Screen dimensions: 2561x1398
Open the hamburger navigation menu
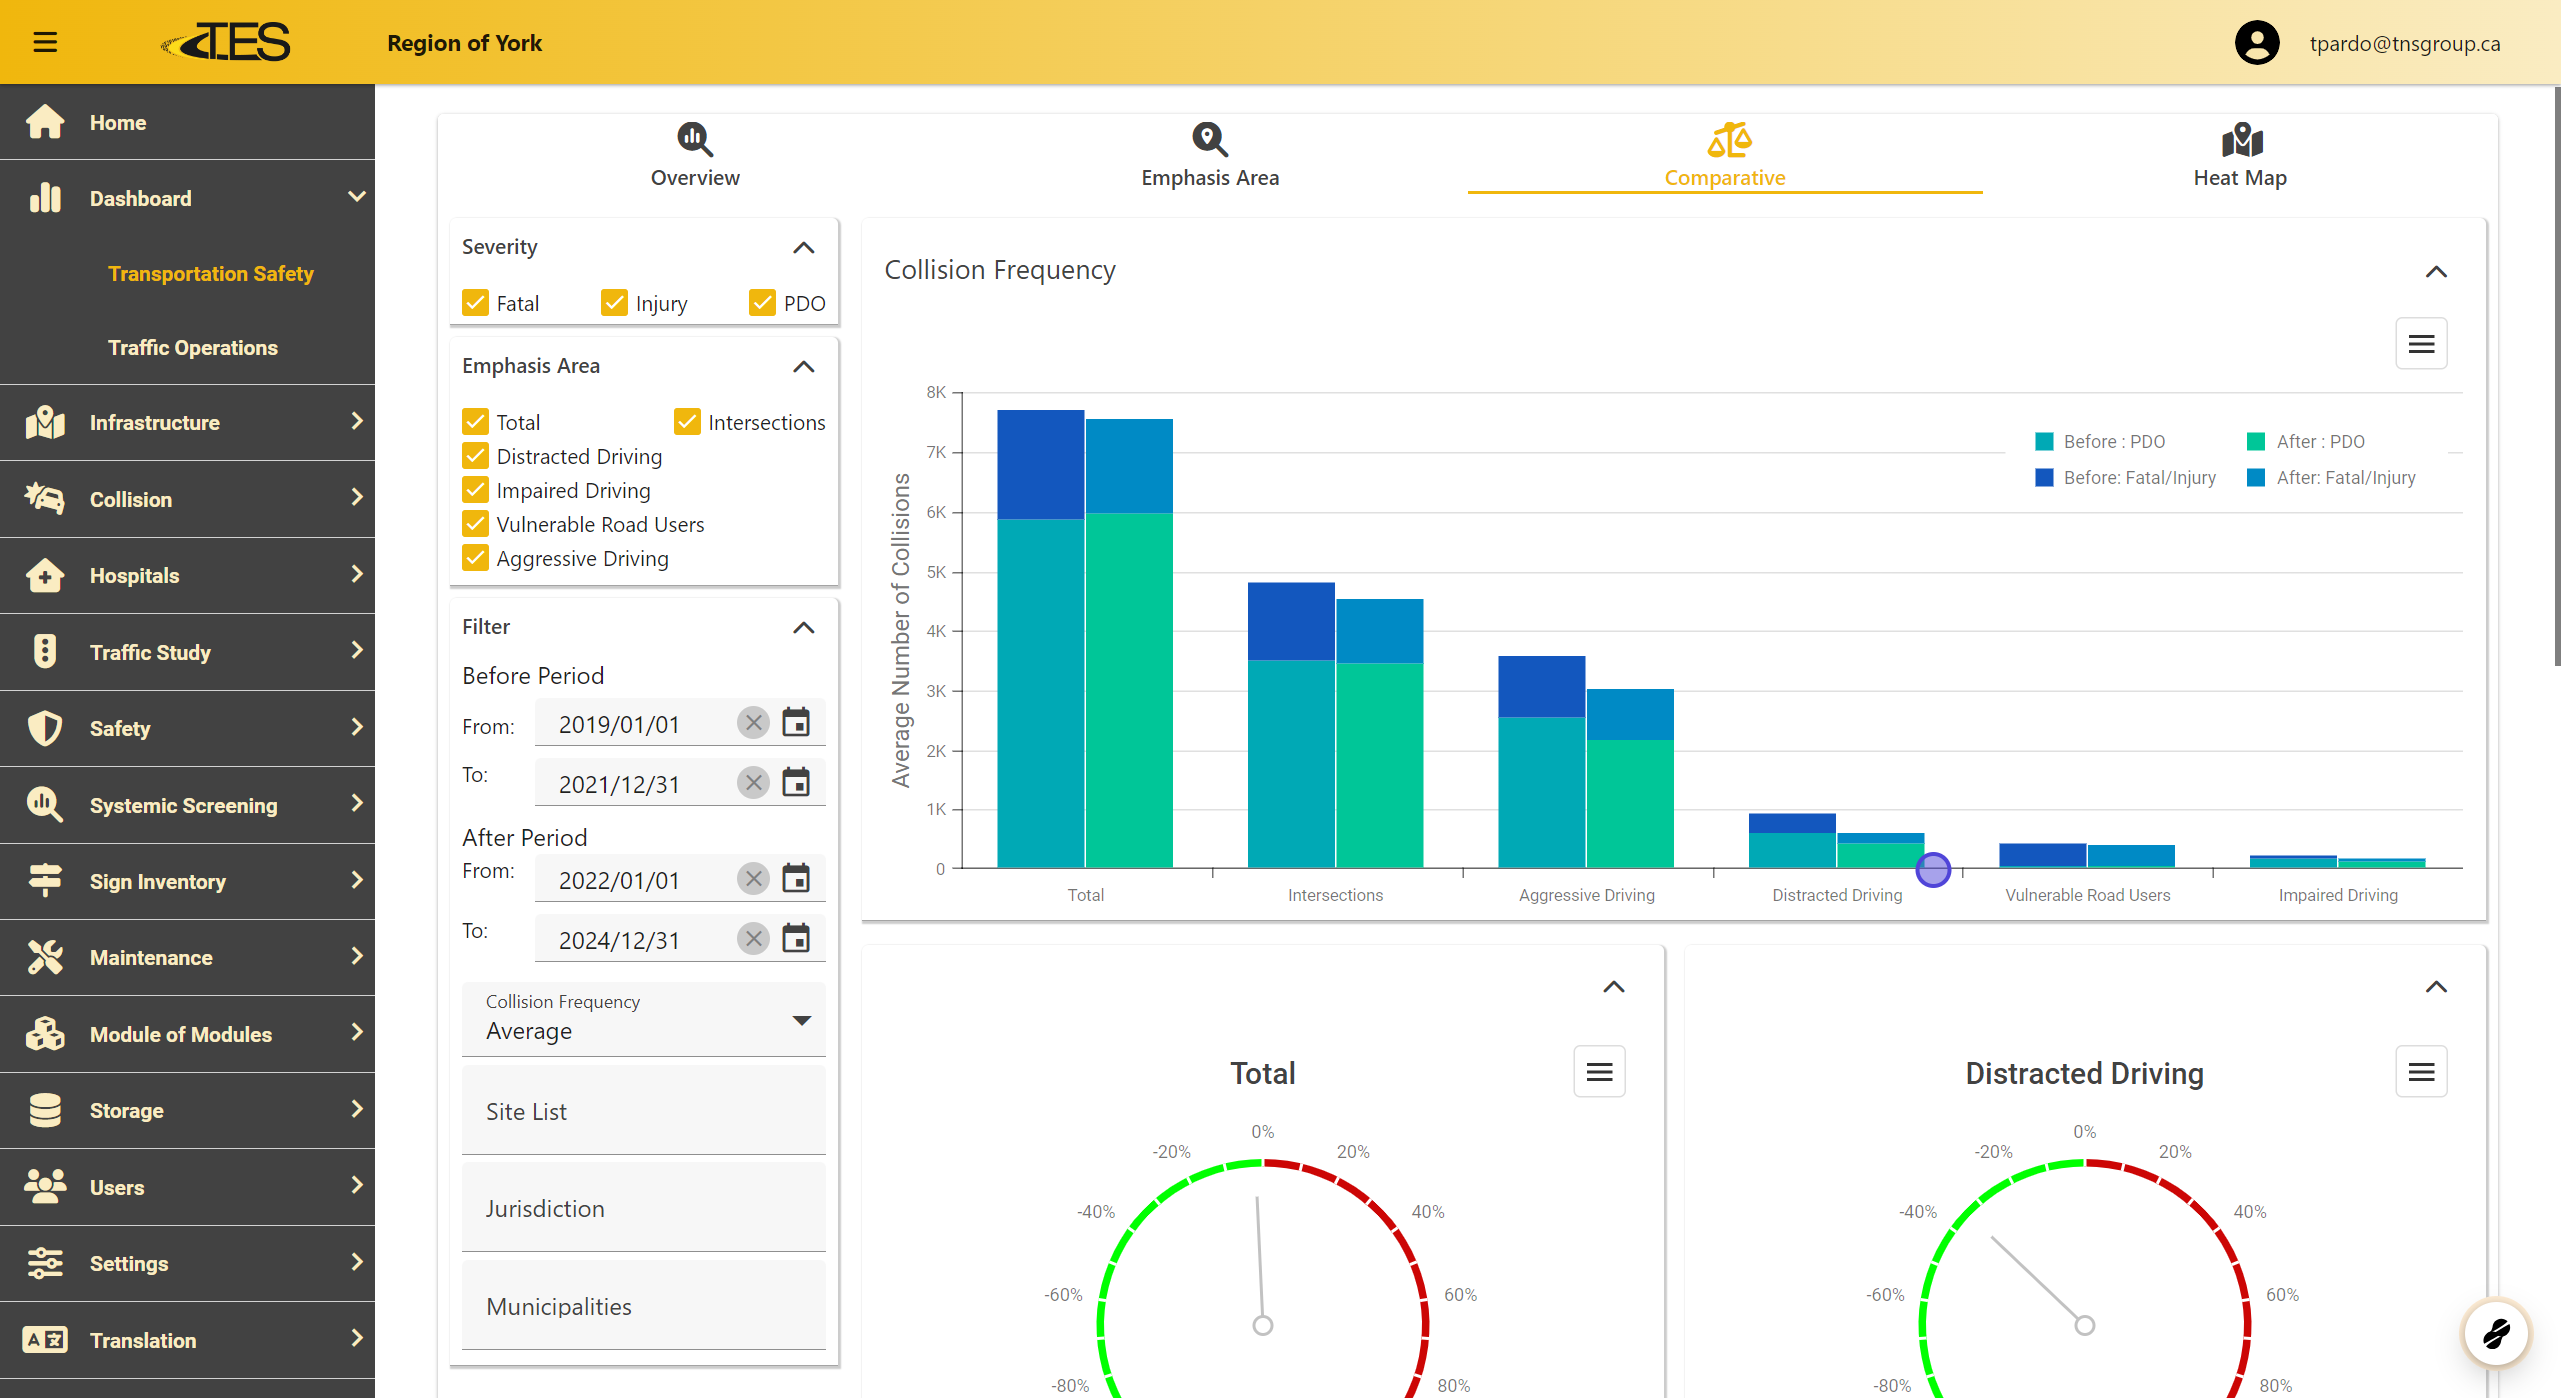[x=45, y=42]
